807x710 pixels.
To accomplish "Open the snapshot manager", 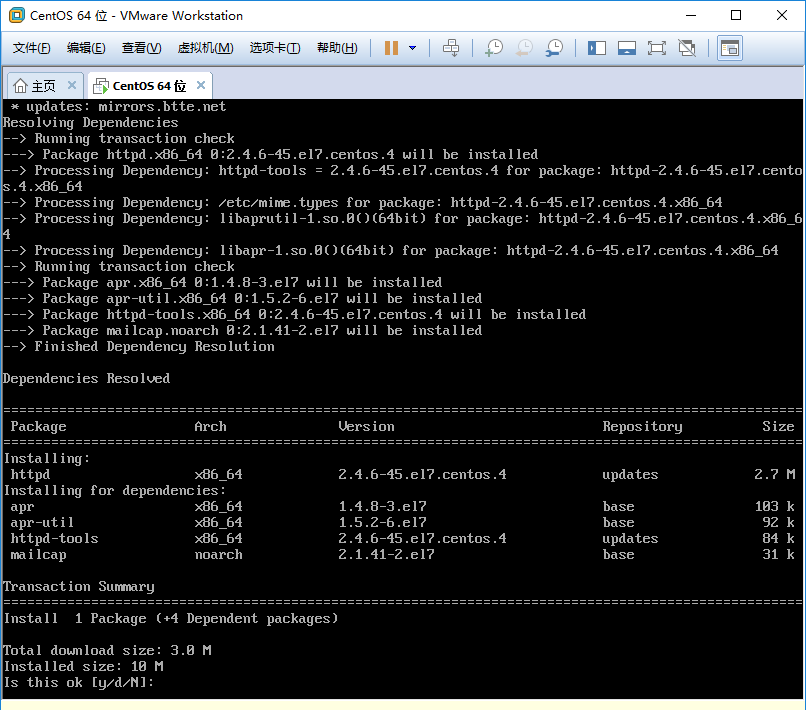I will (554, 48).
